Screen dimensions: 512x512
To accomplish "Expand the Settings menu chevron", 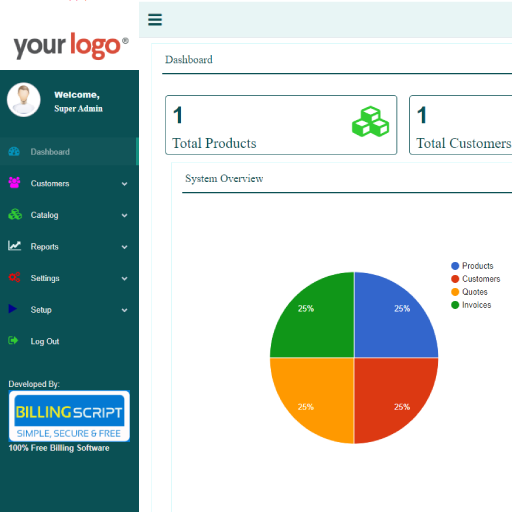I will 124,278.
